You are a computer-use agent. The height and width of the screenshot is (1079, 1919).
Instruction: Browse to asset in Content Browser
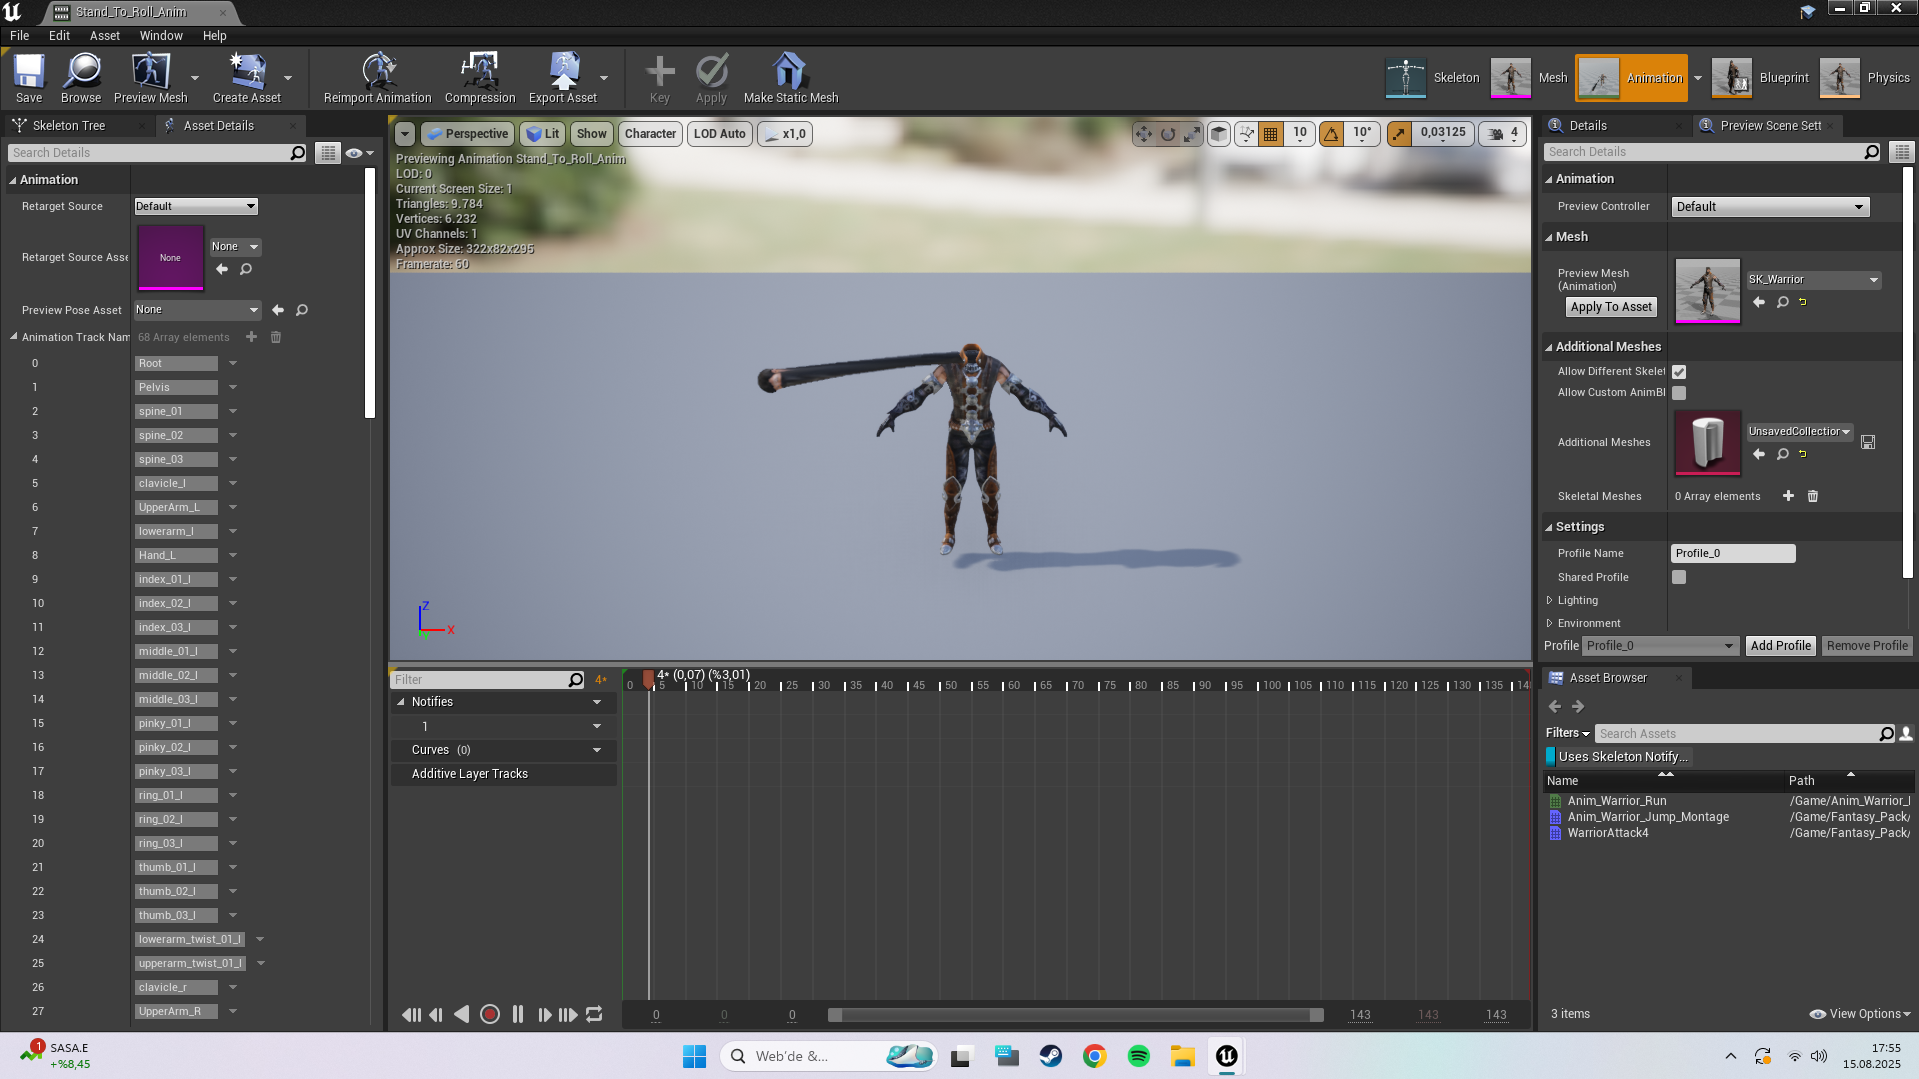click(81, 78)
